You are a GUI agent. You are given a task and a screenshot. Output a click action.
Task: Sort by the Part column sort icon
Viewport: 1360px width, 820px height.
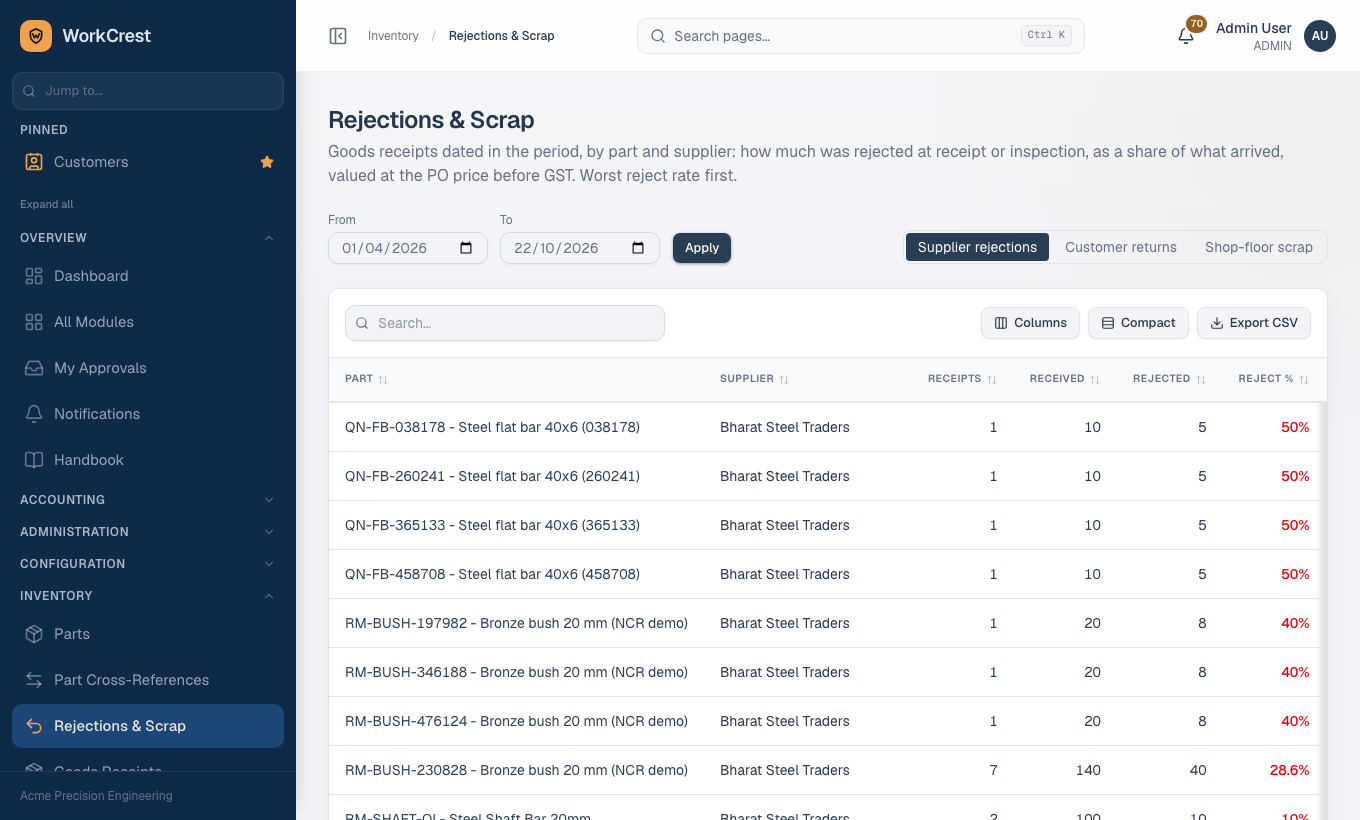click(383, 379)
